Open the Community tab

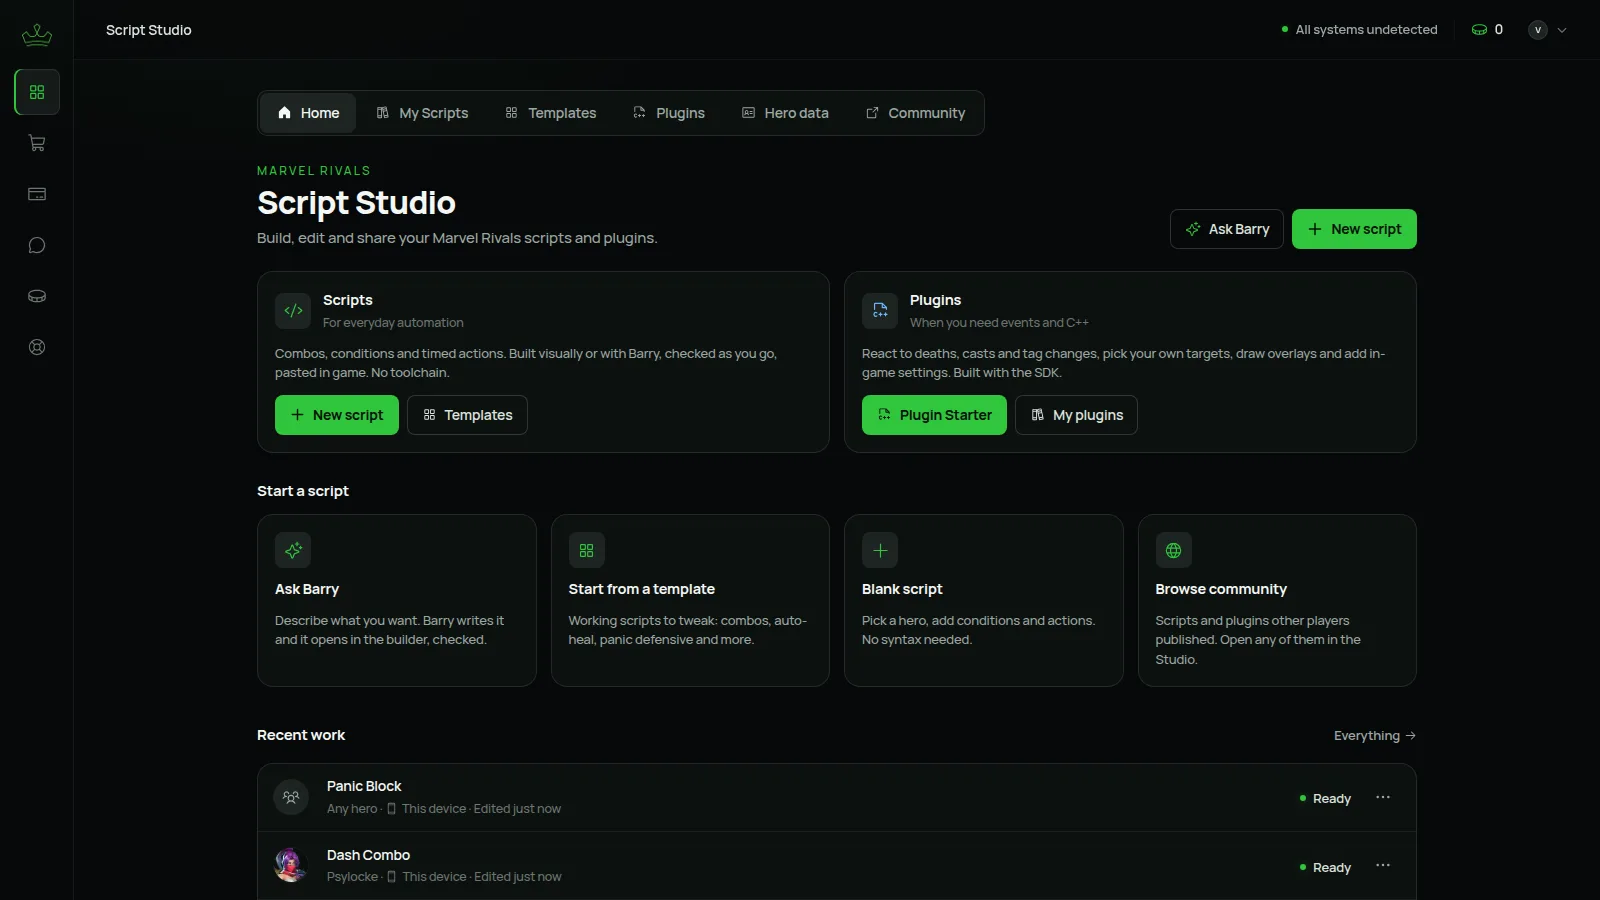pos(915,113)
